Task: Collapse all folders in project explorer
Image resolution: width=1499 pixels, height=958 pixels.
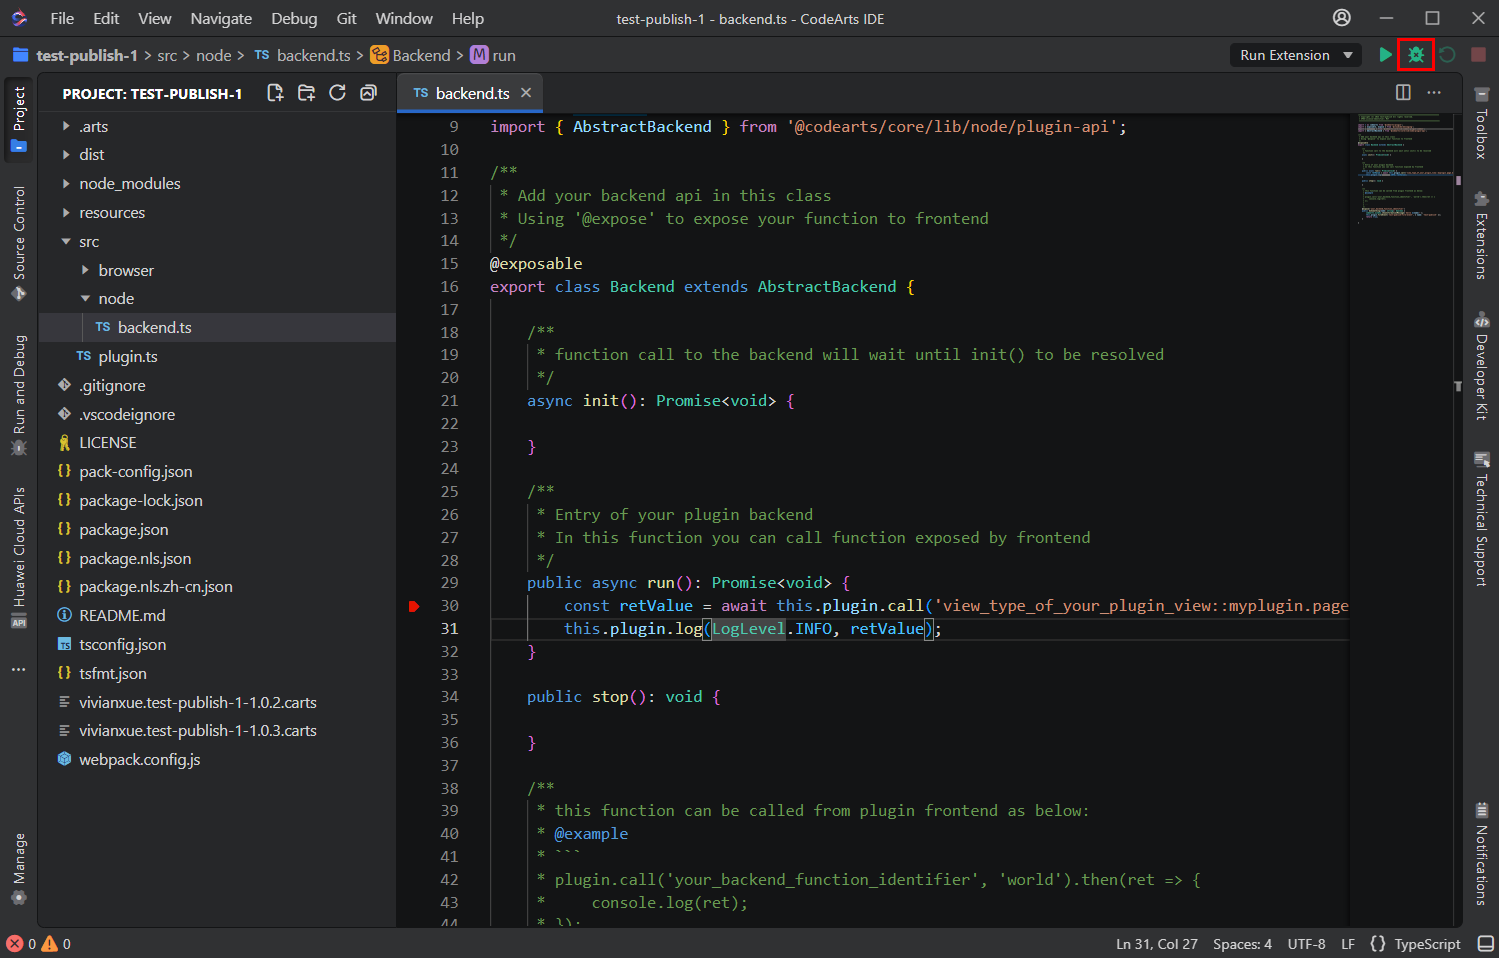Action: tap(368, 93)
